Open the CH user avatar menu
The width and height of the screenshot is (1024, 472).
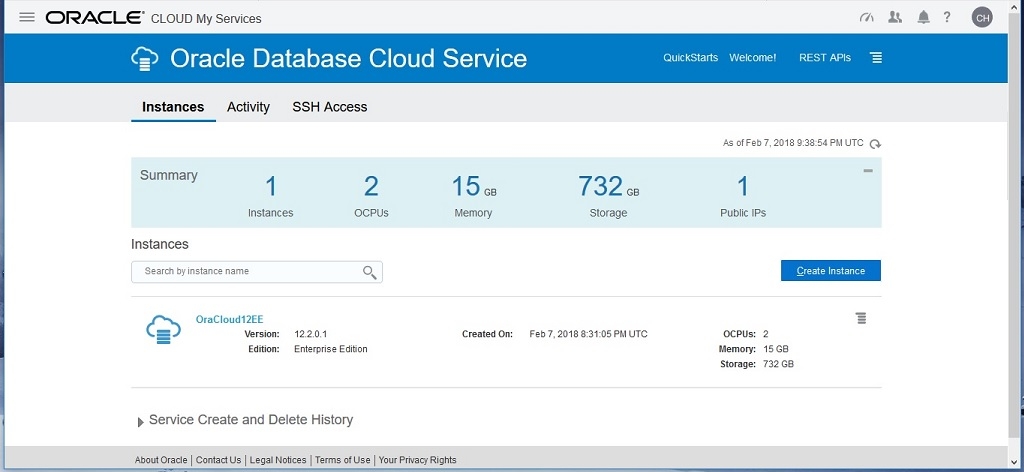tap(982, 18)
